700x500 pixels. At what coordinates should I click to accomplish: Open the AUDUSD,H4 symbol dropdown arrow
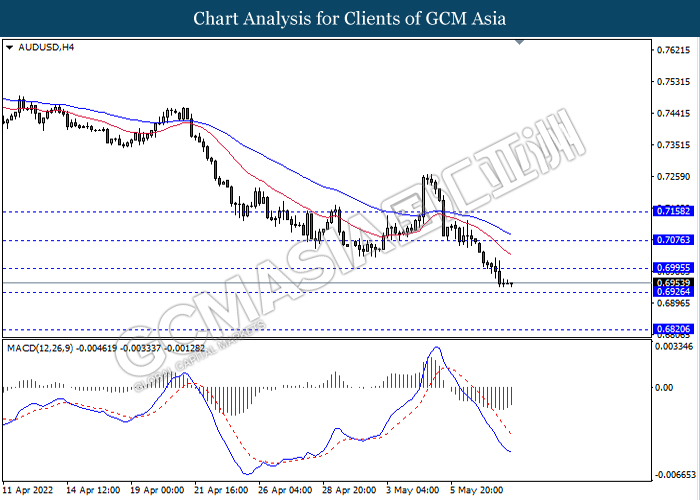tap(9, 47)
